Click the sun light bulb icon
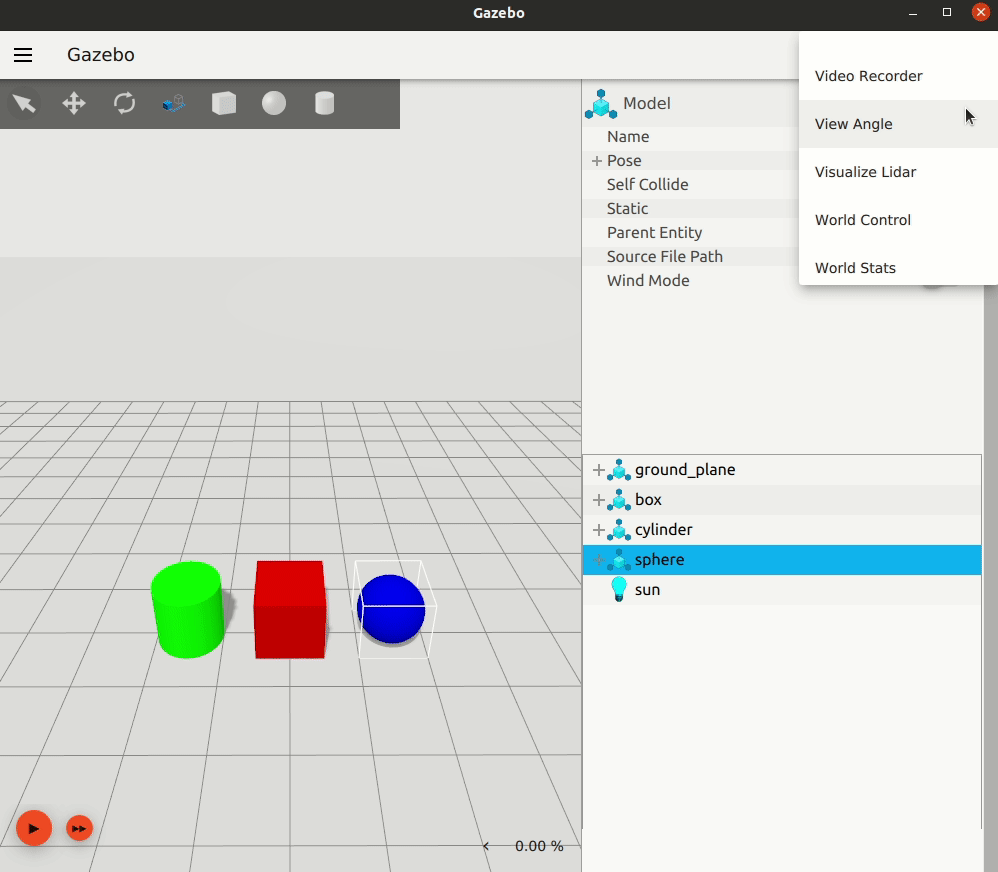The image size is (998, 872). pos(619,589)
